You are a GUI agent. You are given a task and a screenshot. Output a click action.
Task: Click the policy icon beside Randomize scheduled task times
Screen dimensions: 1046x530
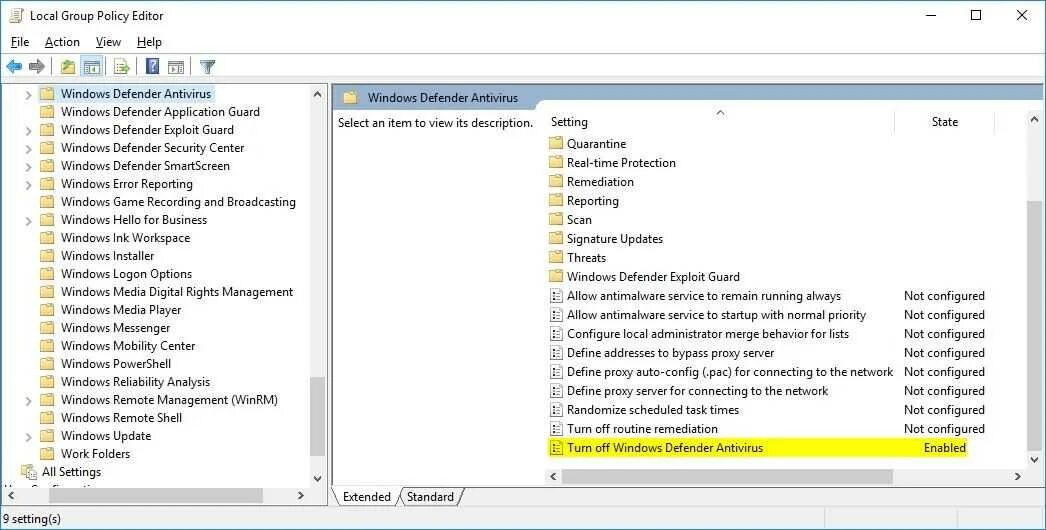pos(556,410)
